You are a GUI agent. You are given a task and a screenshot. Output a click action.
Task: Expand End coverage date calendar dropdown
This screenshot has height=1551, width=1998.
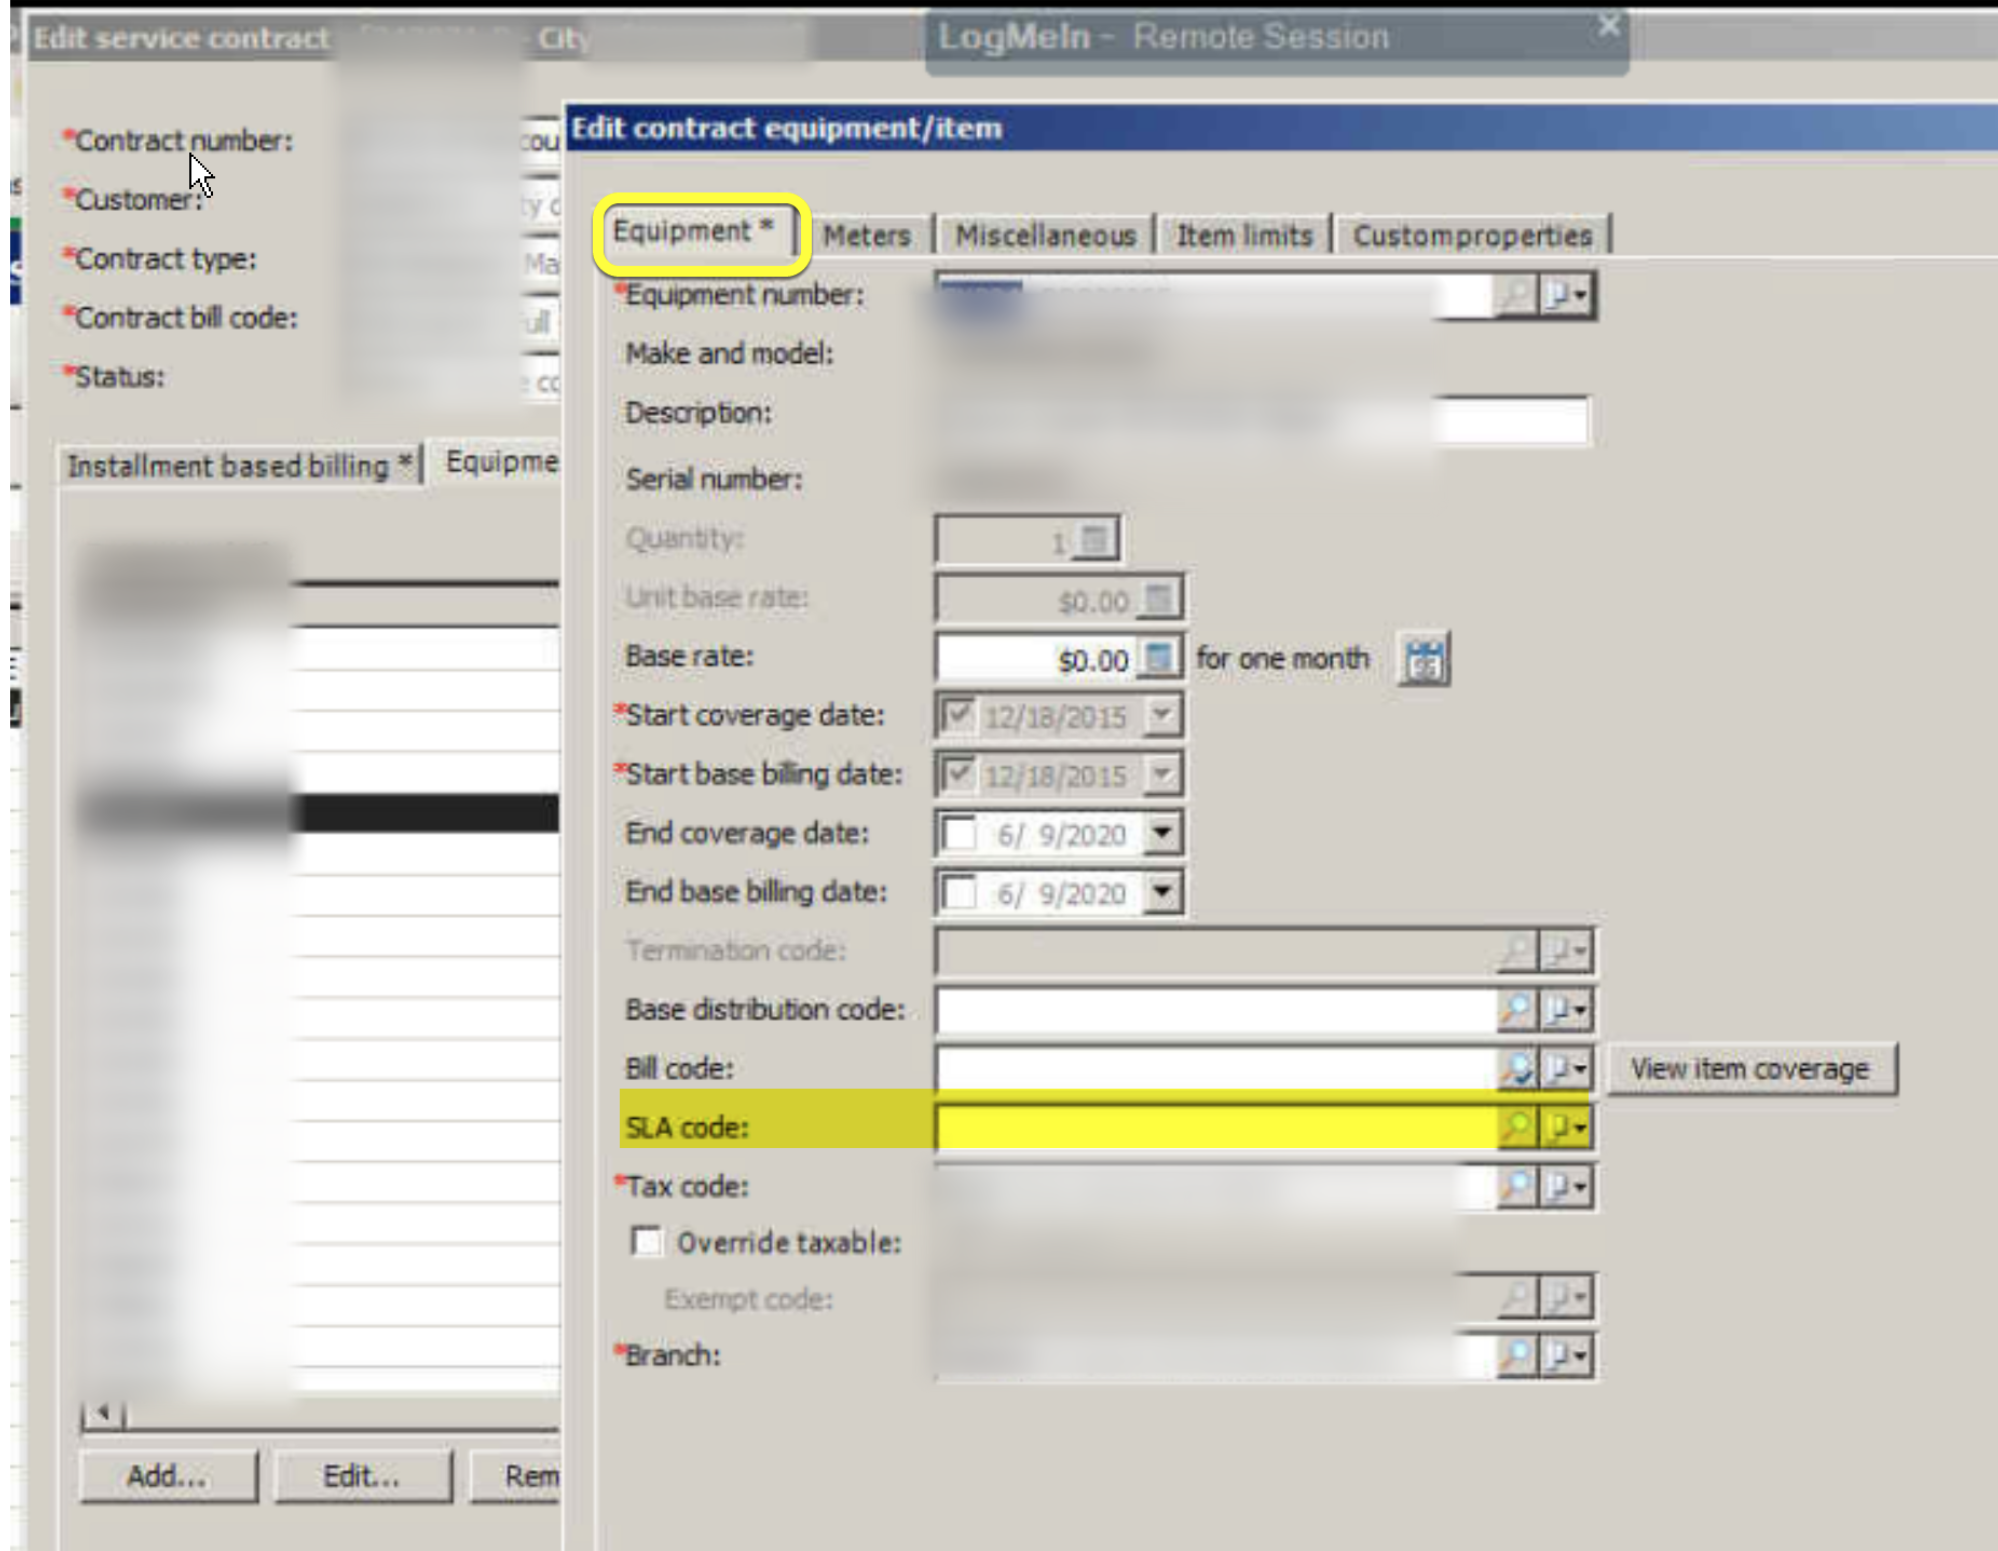point(1162,833)
